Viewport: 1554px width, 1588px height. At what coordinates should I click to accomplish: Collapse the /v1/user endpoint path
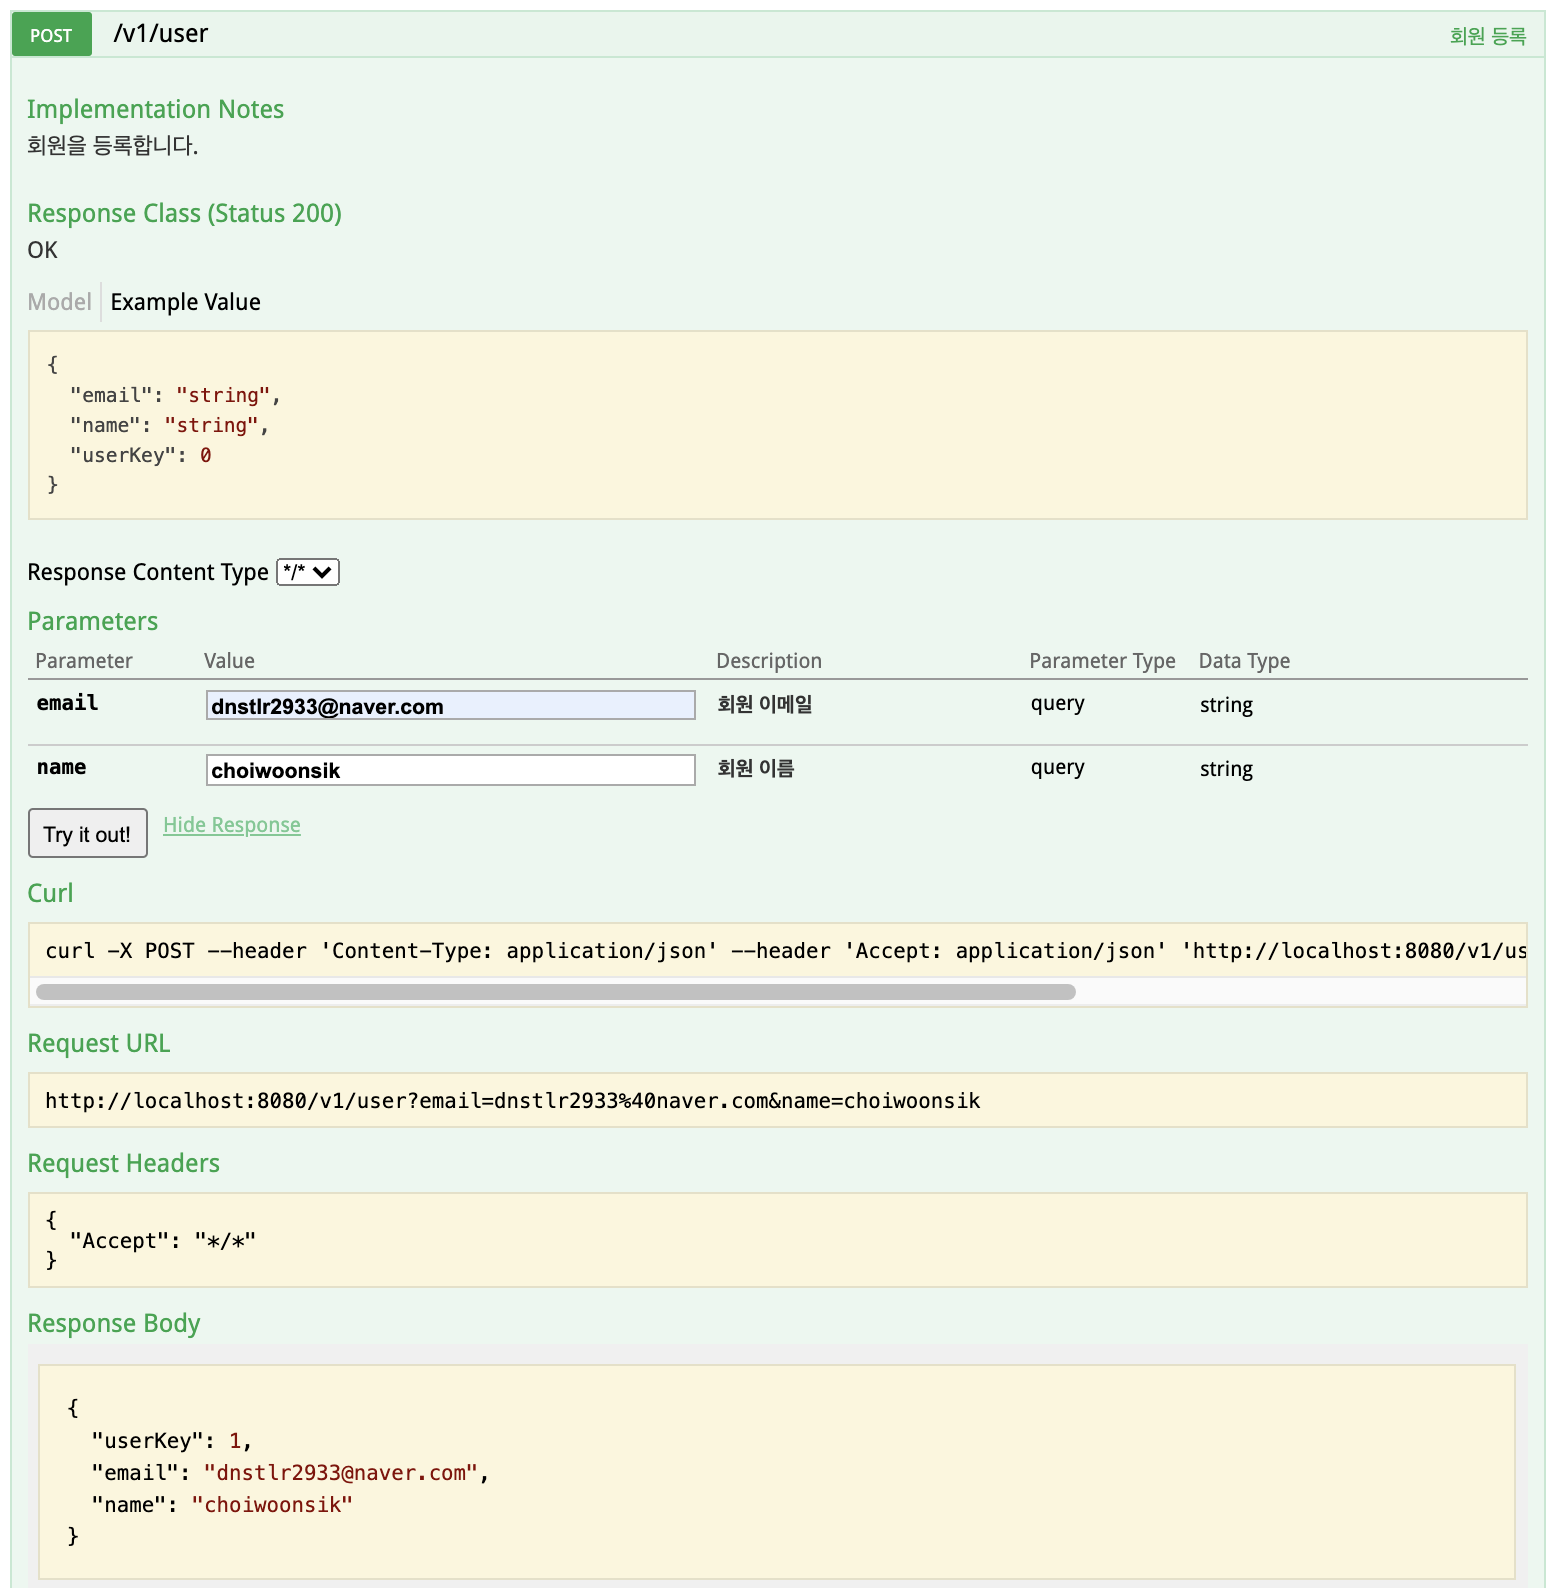click(x=161, y=34)
